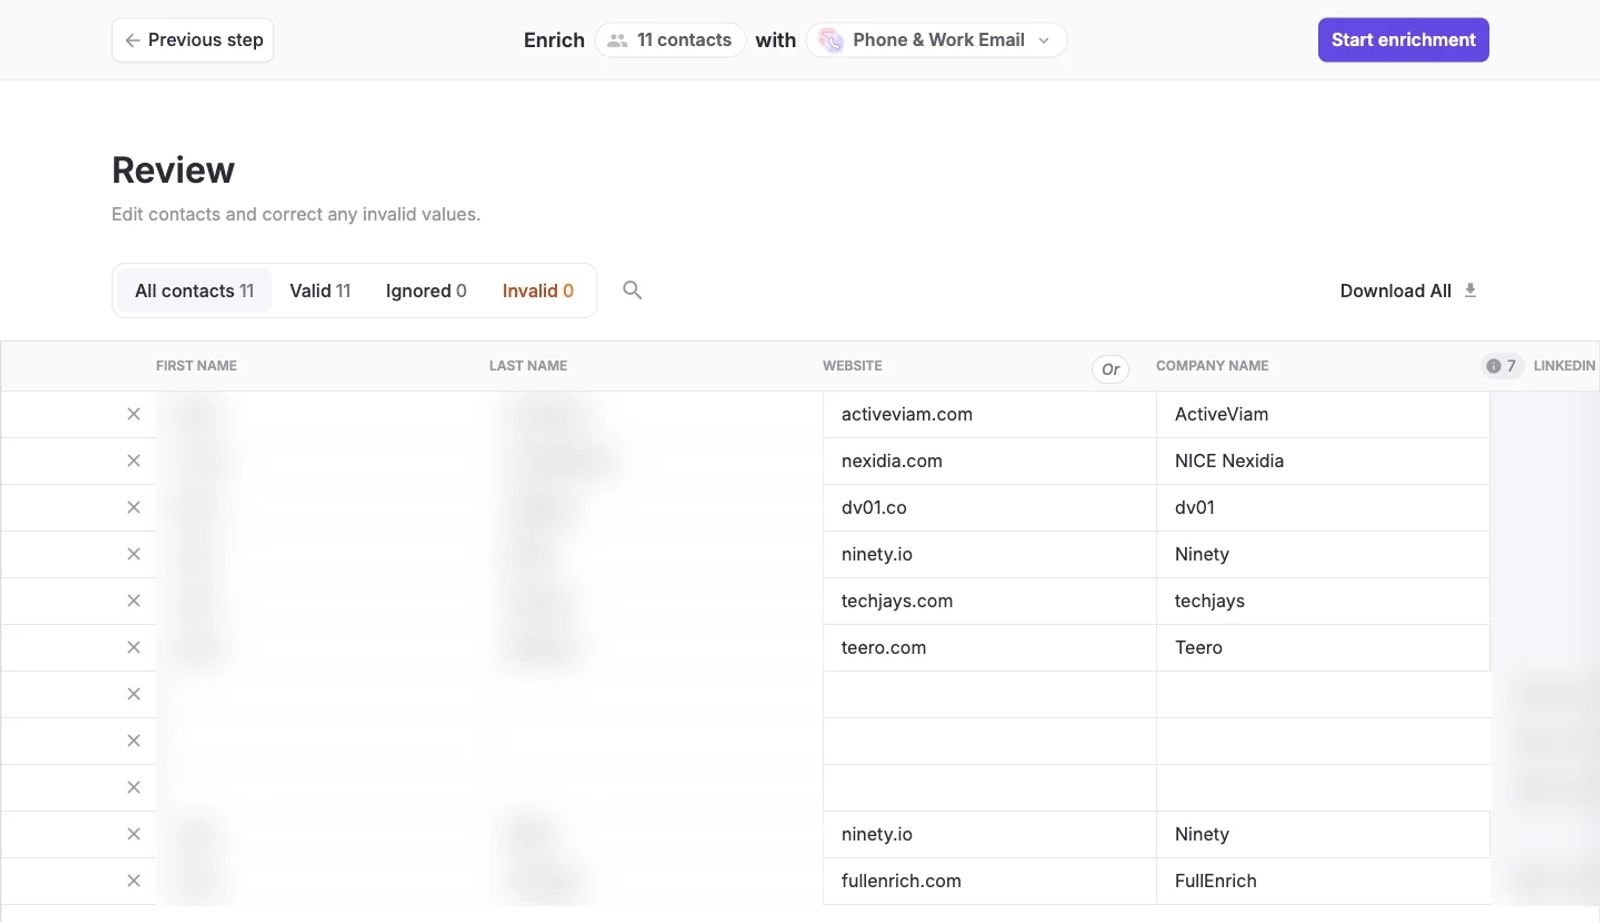Click the LAST NAME column header

click(528, 366)
